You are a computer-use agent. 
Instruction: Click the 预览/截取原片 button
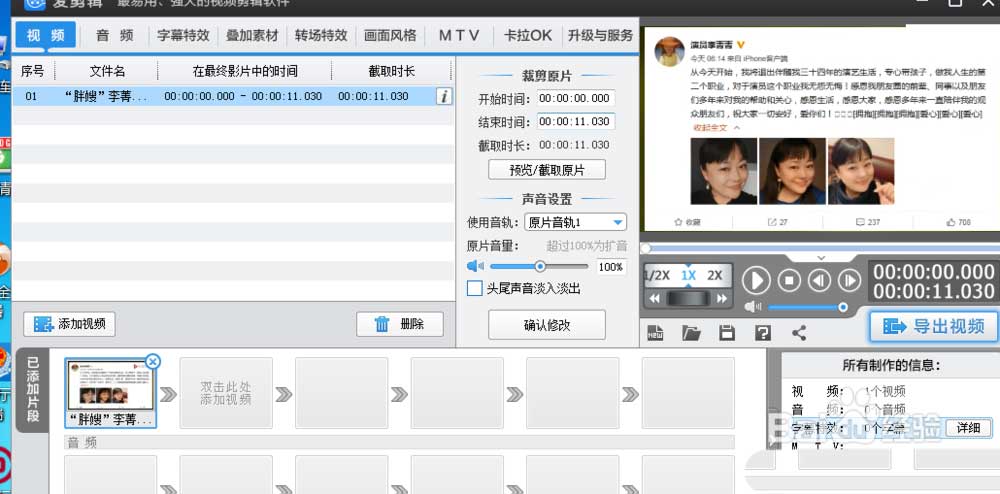click(x=547, y=170)
